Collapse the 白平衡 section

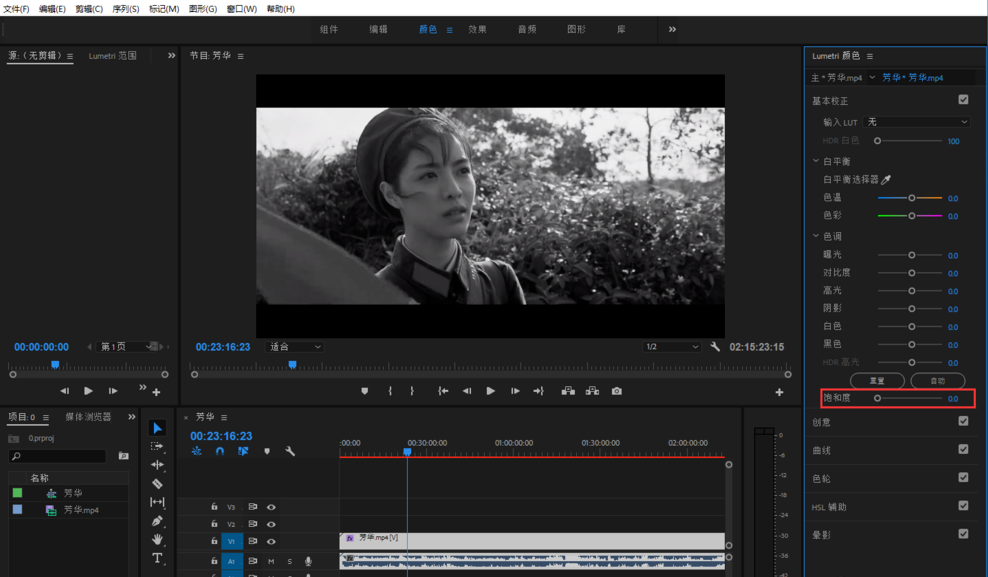(816, 160)
